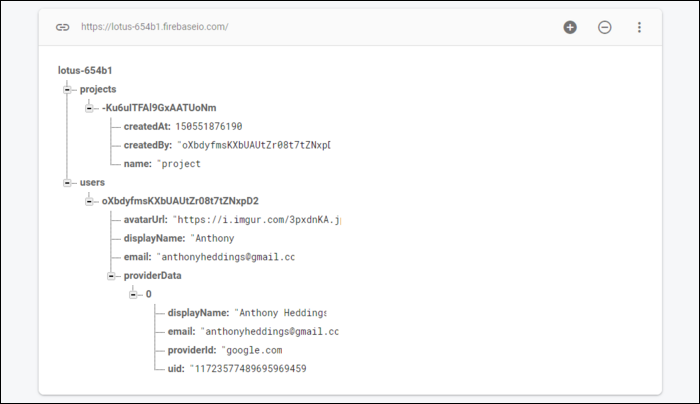Edit the uid value 1172357748969596945
700x404 pixels.
point(248,369)
